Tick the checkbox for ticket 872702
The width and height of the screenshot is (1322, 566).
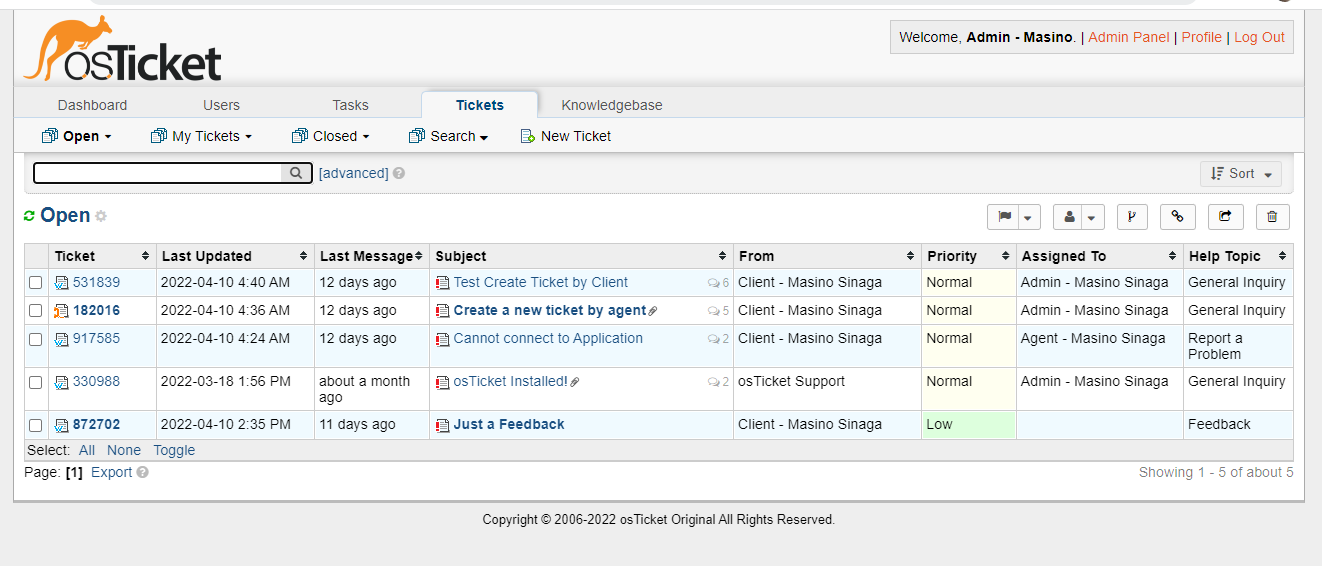point(36,425)
